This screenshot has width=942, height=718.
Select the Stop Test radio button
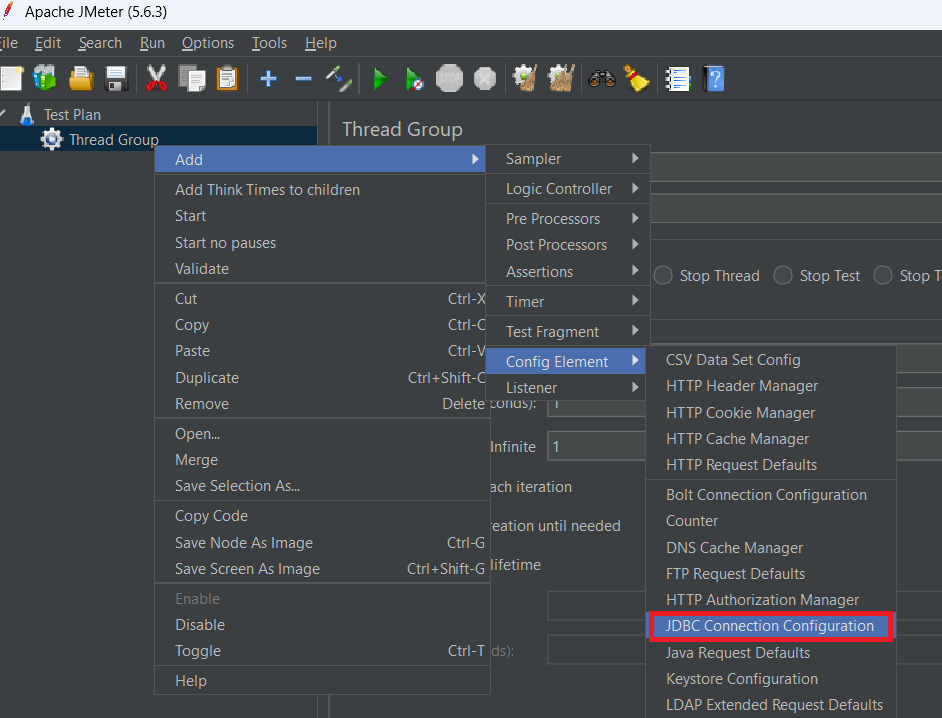[x=783, y=275]
